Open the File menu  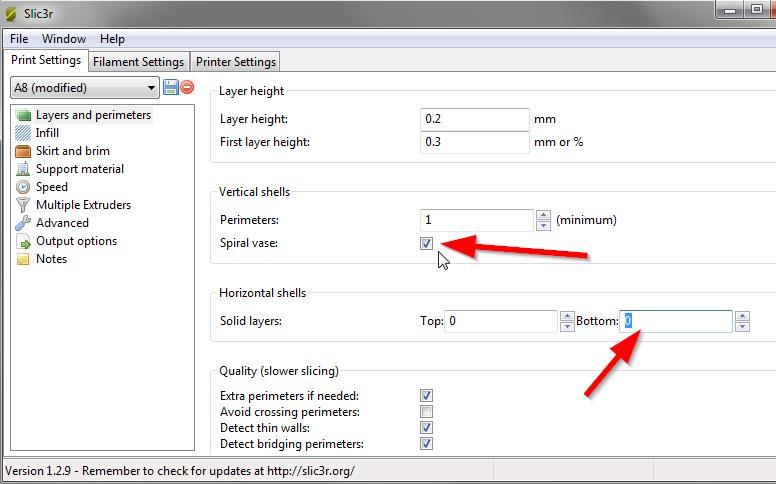[19, 39]
